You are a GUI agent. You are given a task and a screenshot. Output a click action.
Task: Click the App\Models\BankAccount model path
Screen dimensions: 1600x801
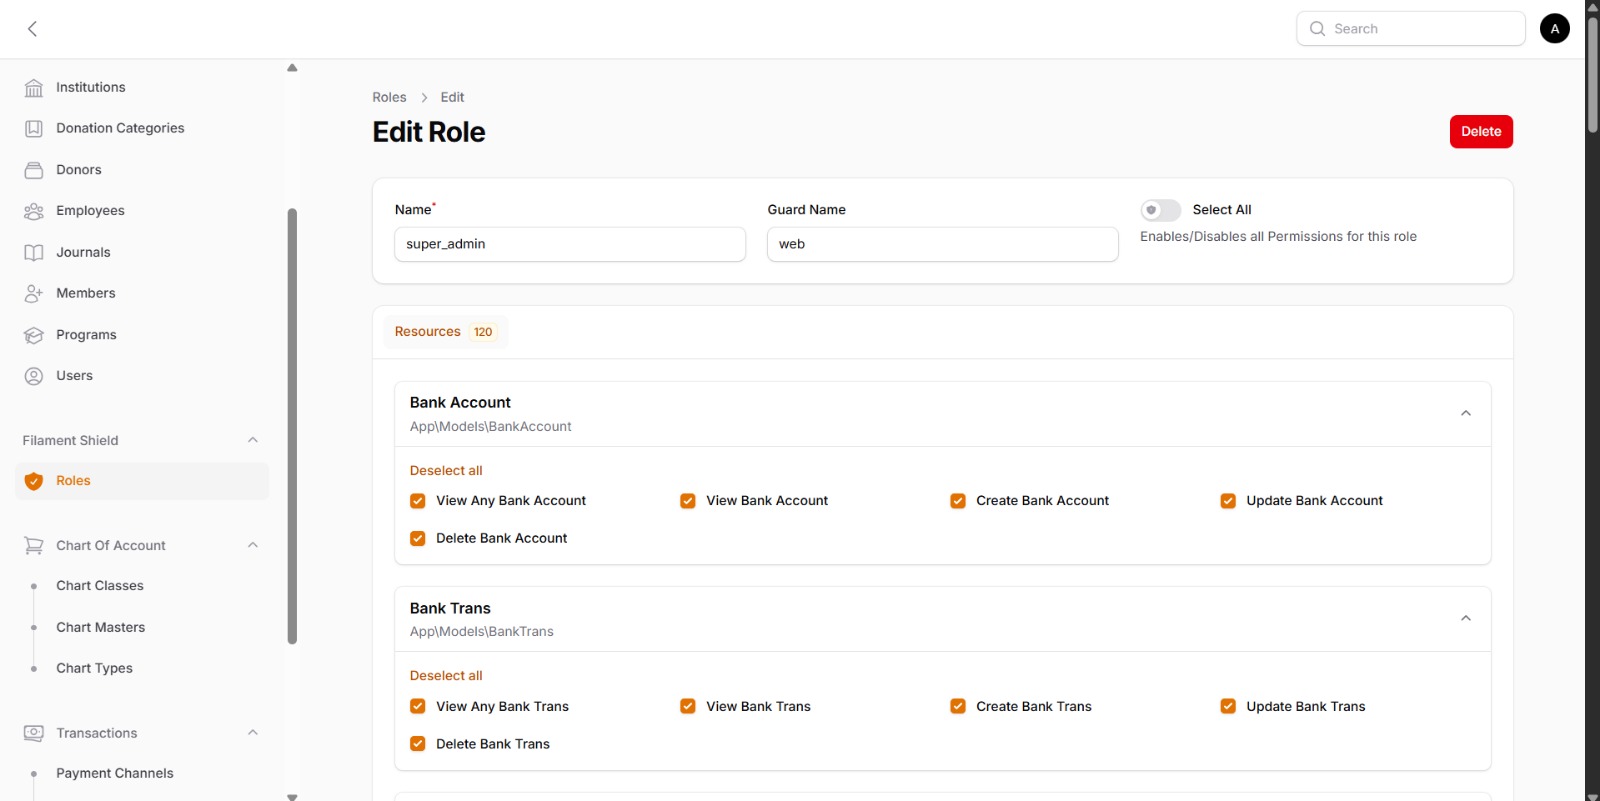(x=490, y=427)
